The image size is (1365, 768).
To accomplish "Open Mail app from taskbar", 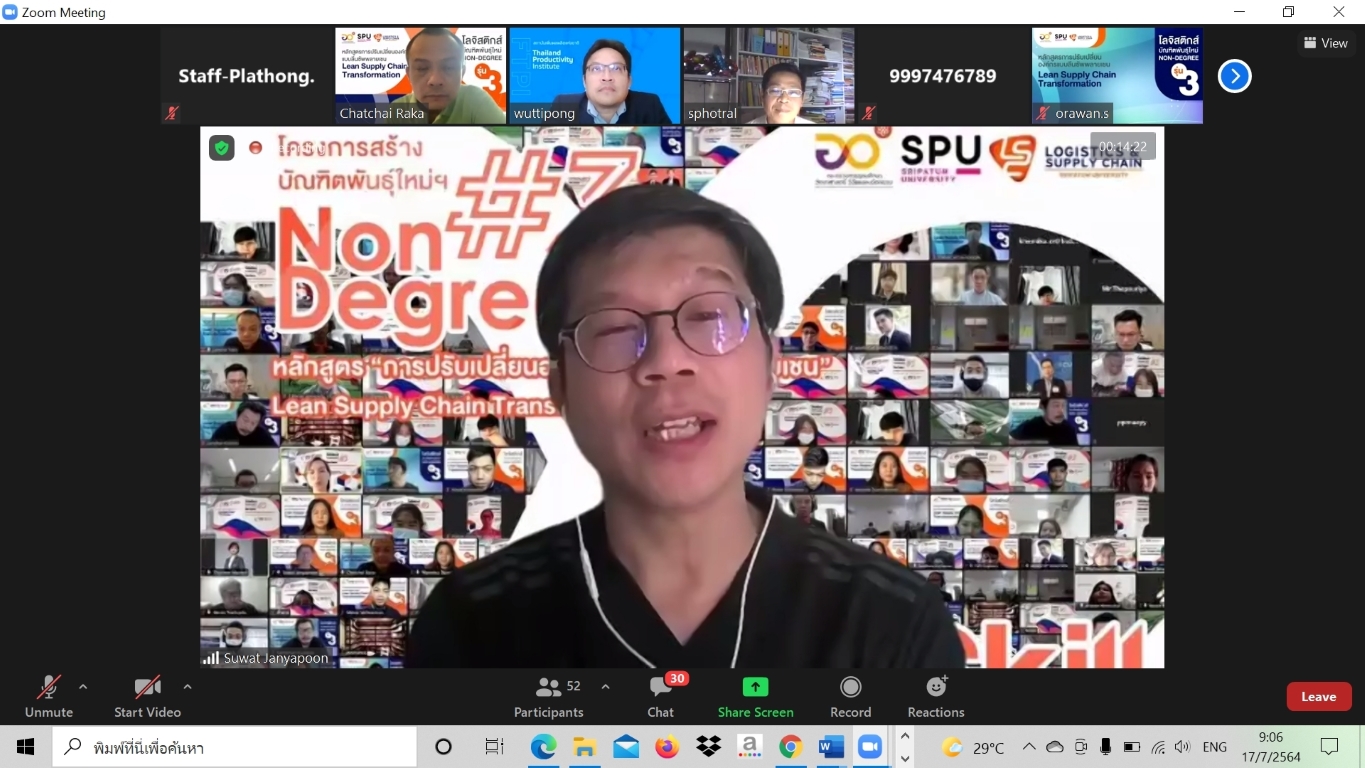I will point(626,747).
